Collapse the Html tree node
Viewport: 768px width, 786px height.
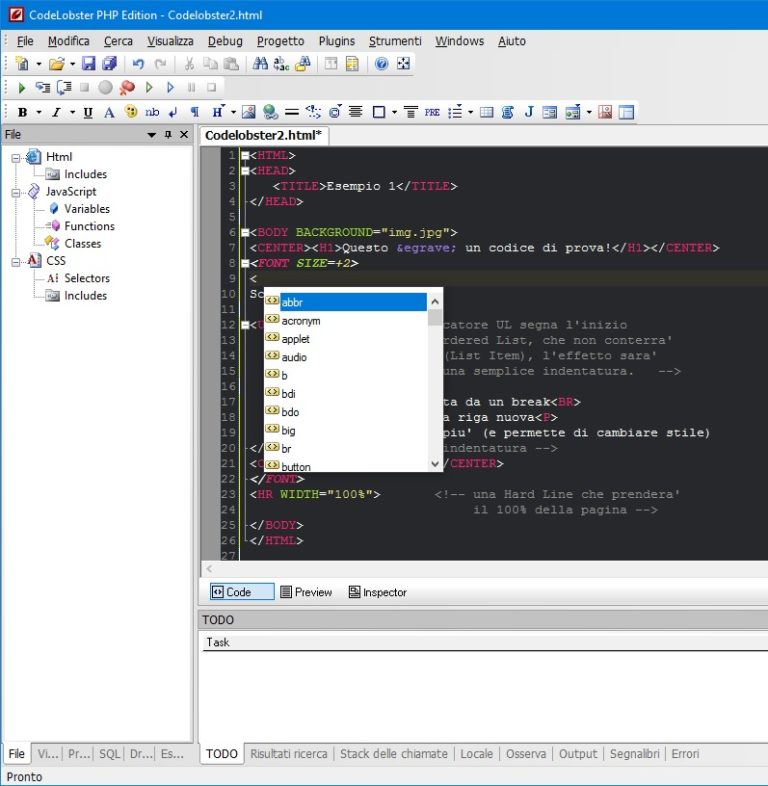pos(16,157)
